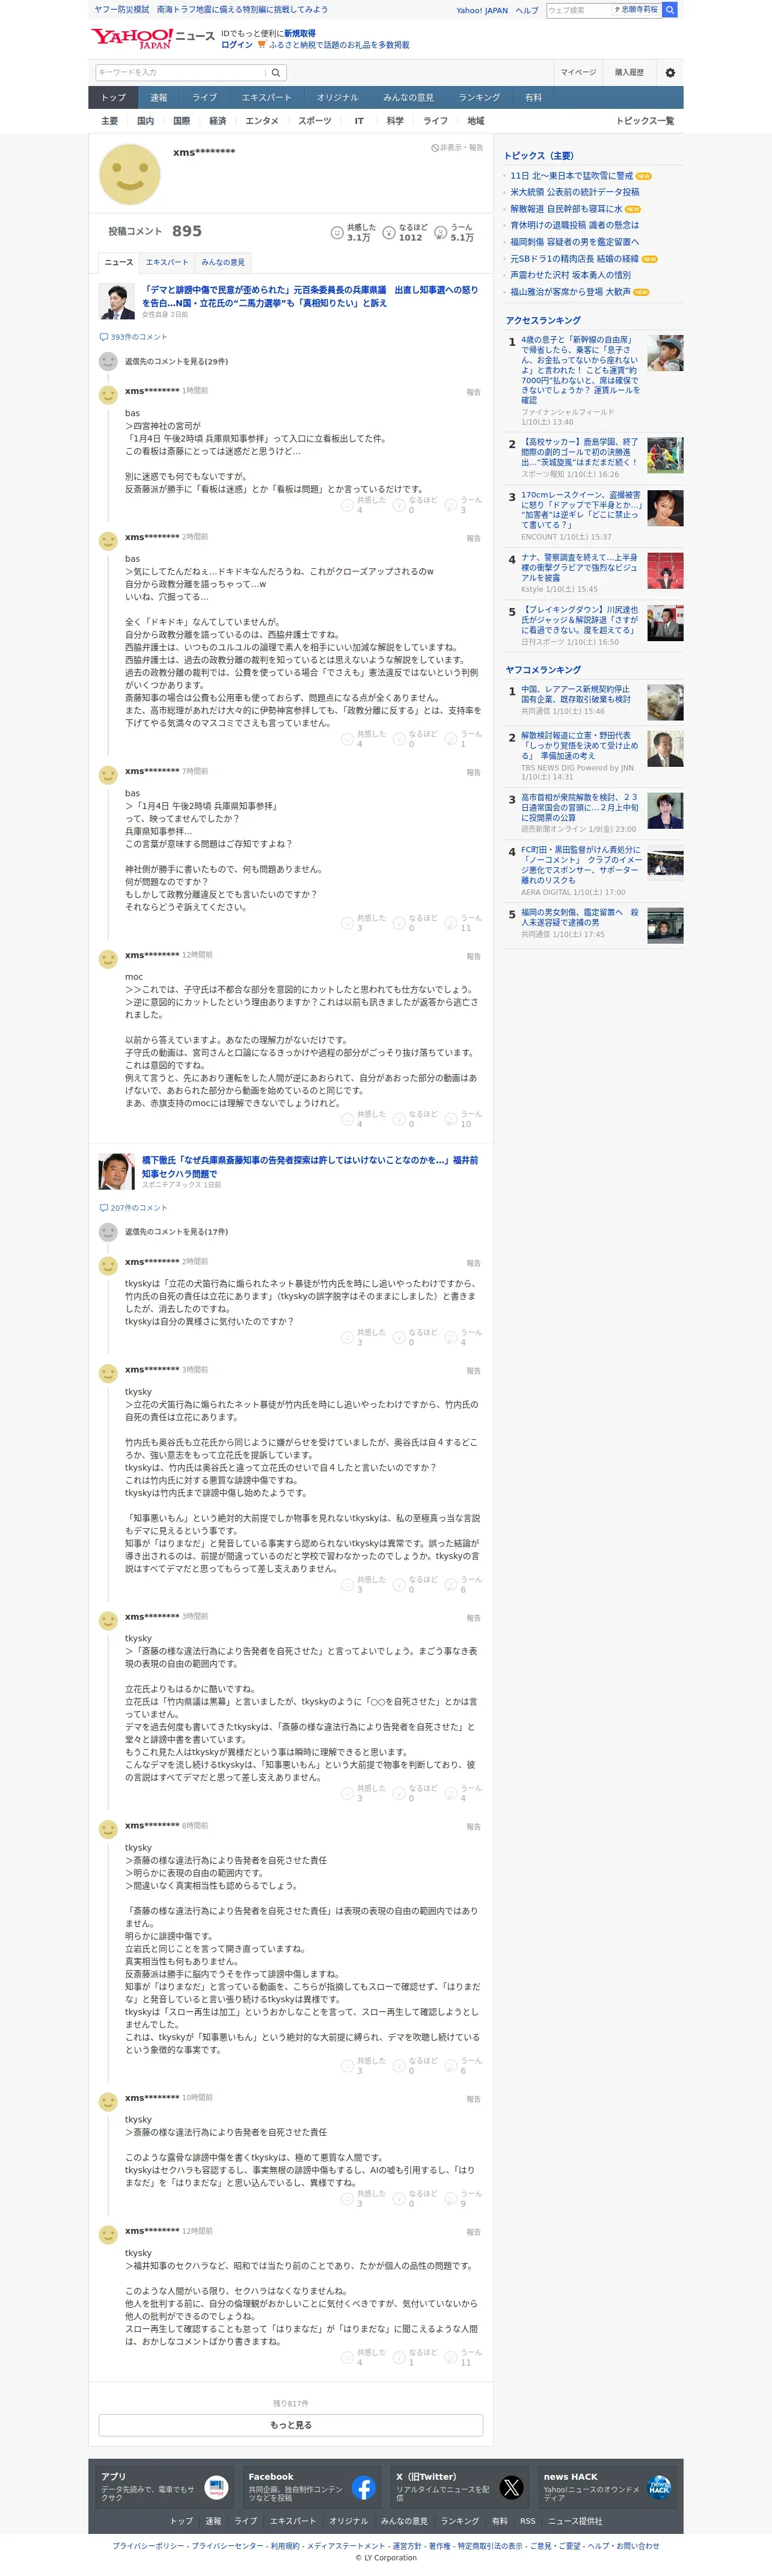Focus the キーワードを入力 search field
The width and height of the screenshot is (772, 2576).
click(180, 73)
